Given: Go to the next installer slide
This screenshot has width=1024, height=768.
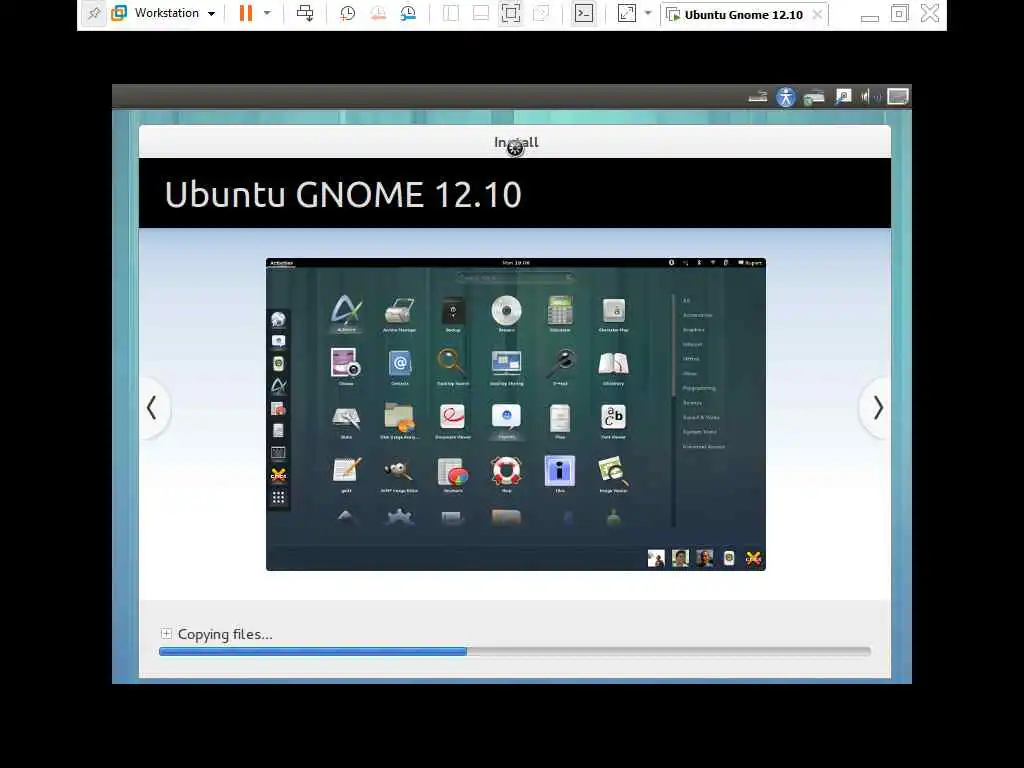Looking at the screenshot, I should tap(878, 408).
